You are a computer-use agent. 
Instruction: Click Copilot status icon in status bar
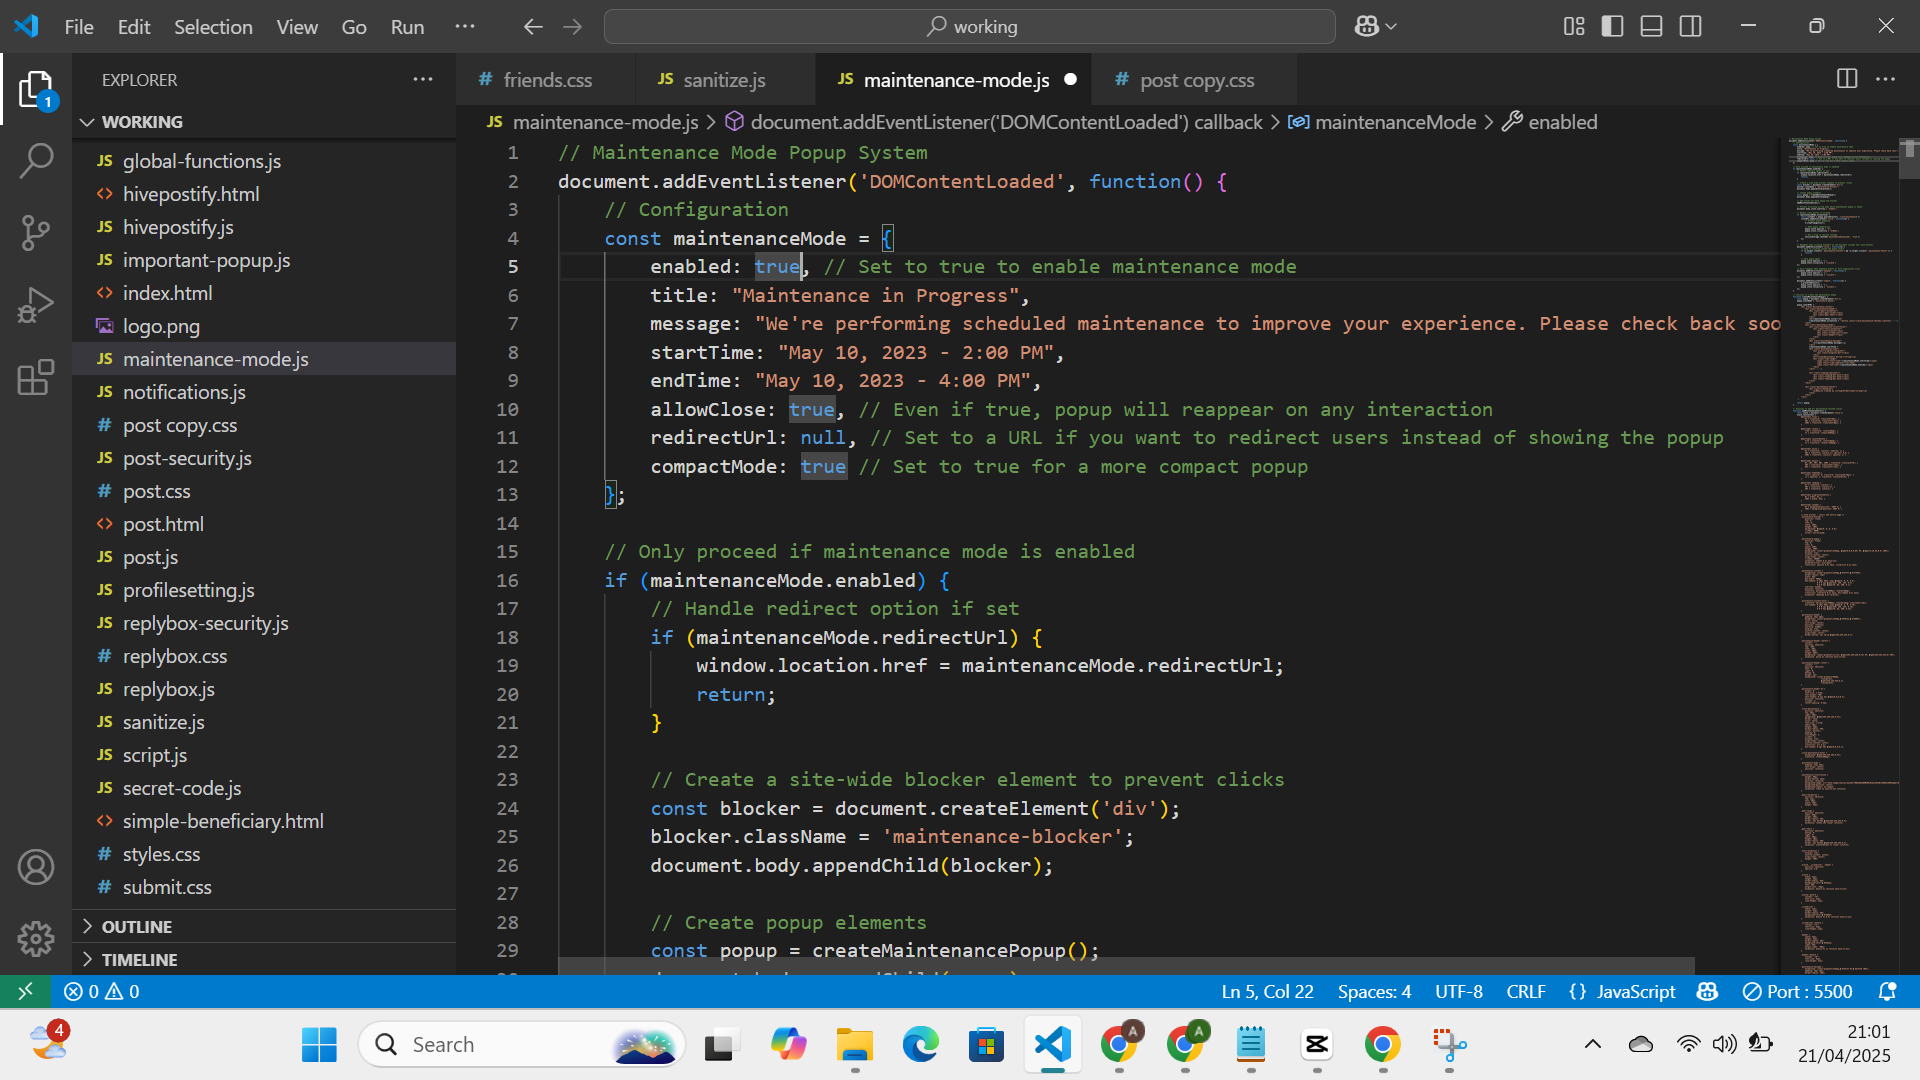point(1708,991)
